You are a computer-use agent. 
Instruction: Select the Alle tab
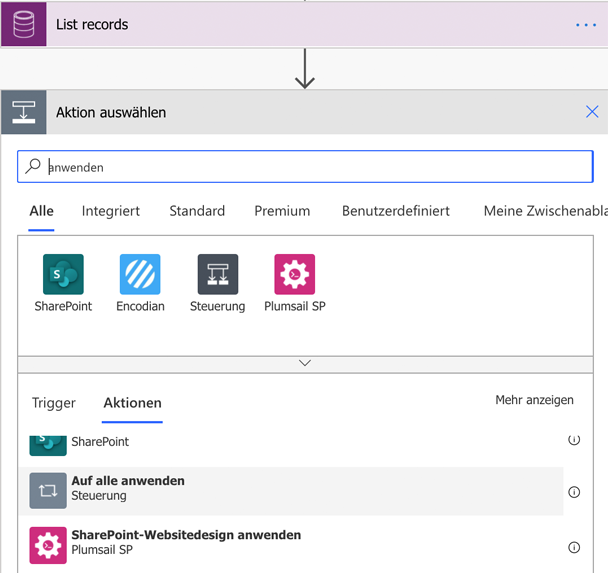coord(41,211)
